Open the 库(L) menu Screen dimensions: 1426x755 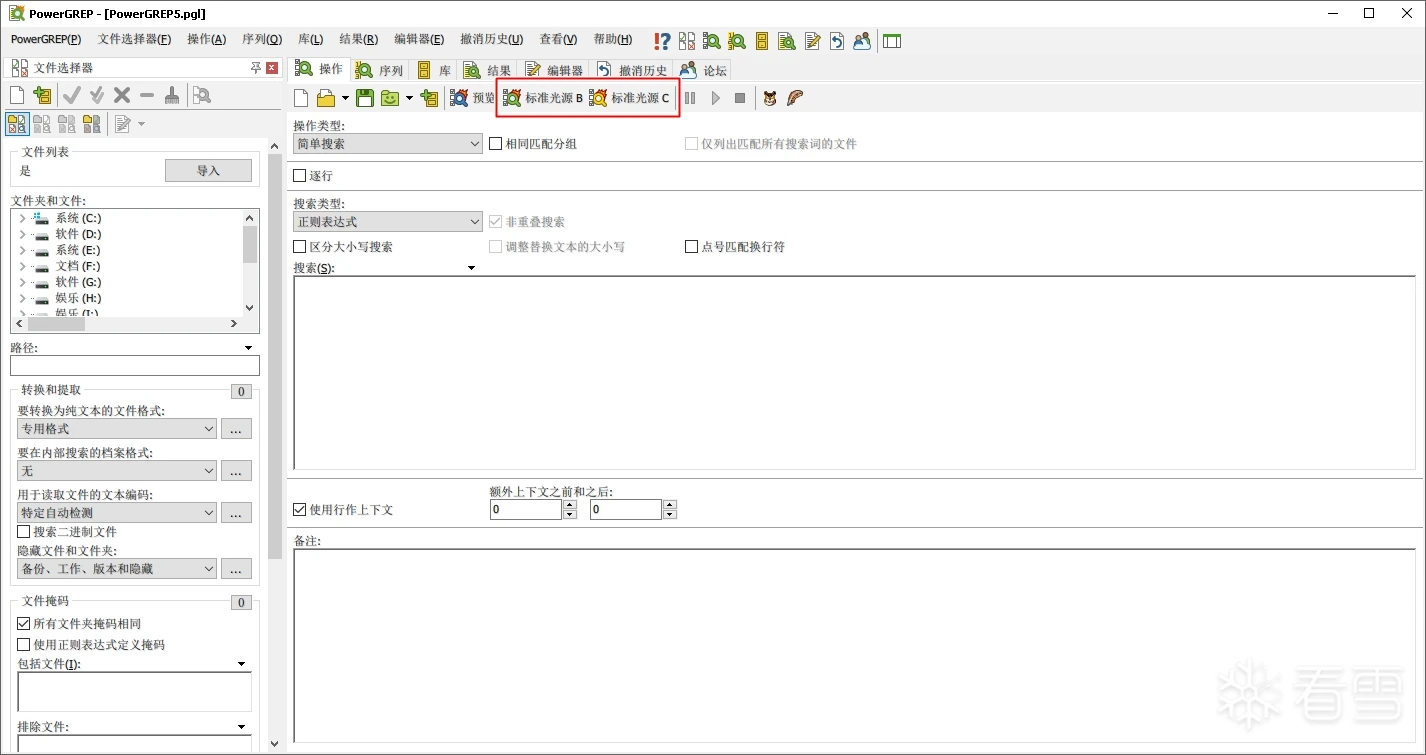tap(310, 39)
